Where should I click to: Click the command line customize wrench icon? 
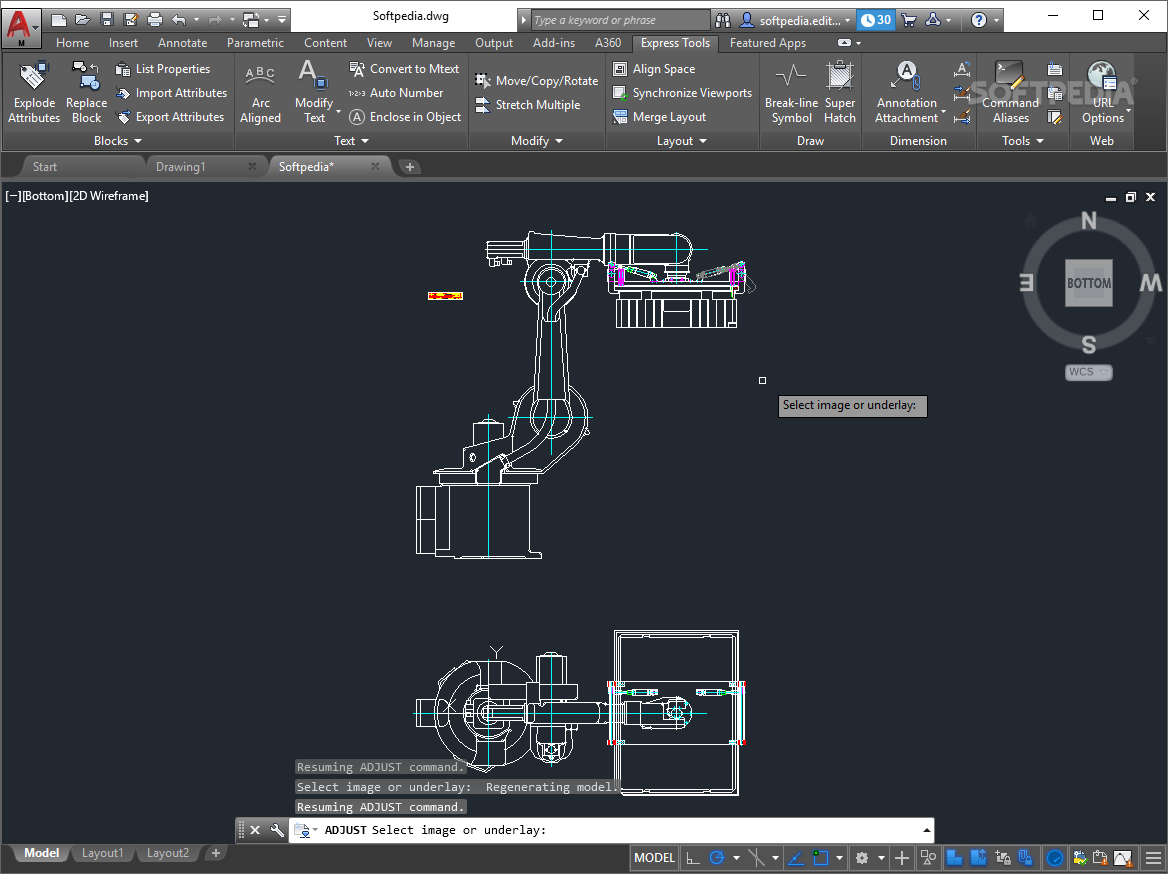(x=276, y=830)
